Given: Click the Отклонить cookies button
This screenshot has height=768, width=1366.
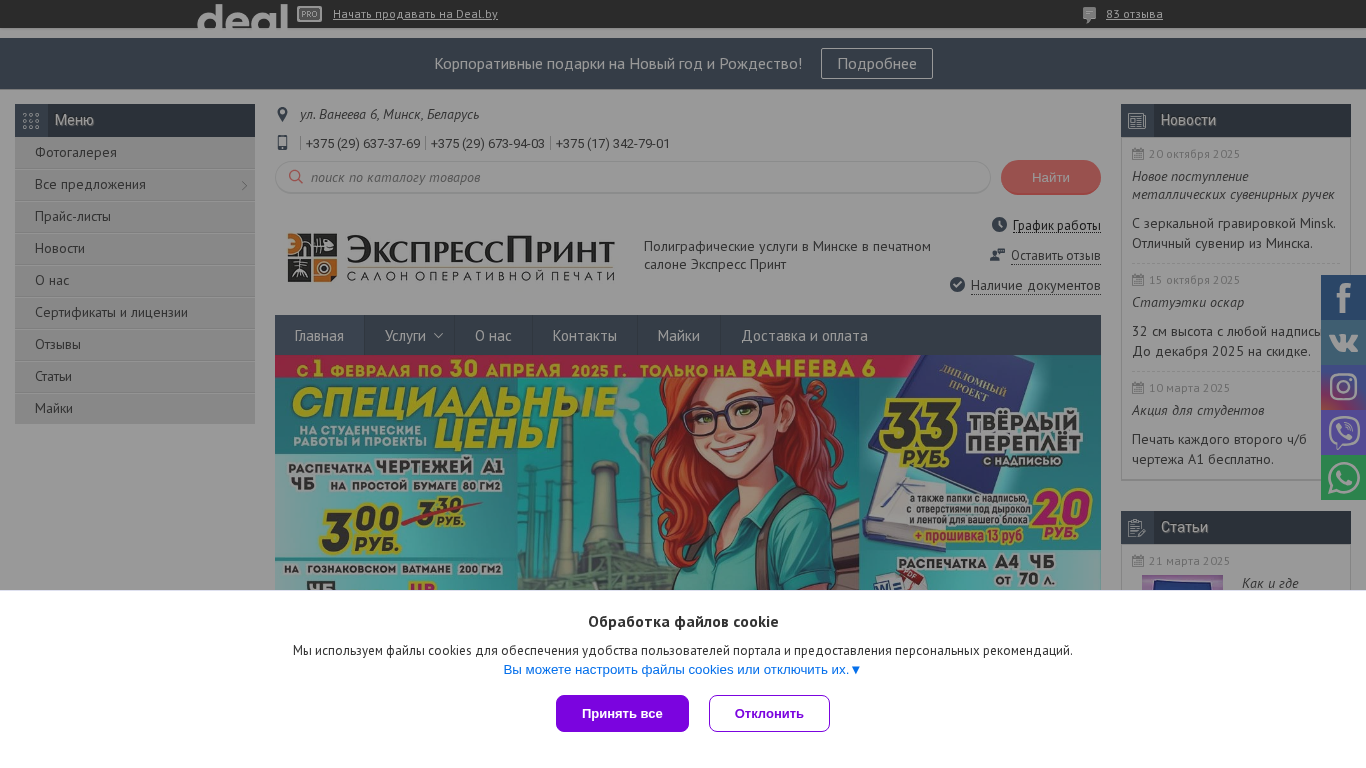Looking at the screenshot, I should (769, 713).
